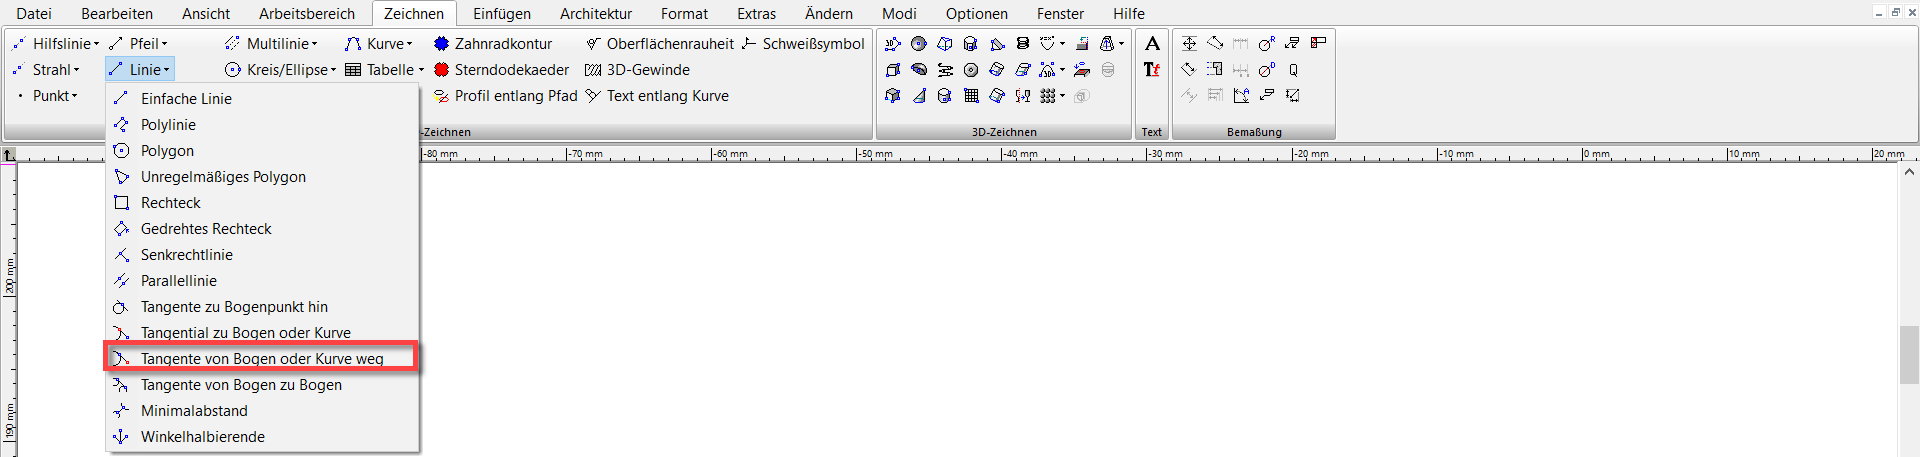Select the 3D torus ring tool icon

pos(971,70)
